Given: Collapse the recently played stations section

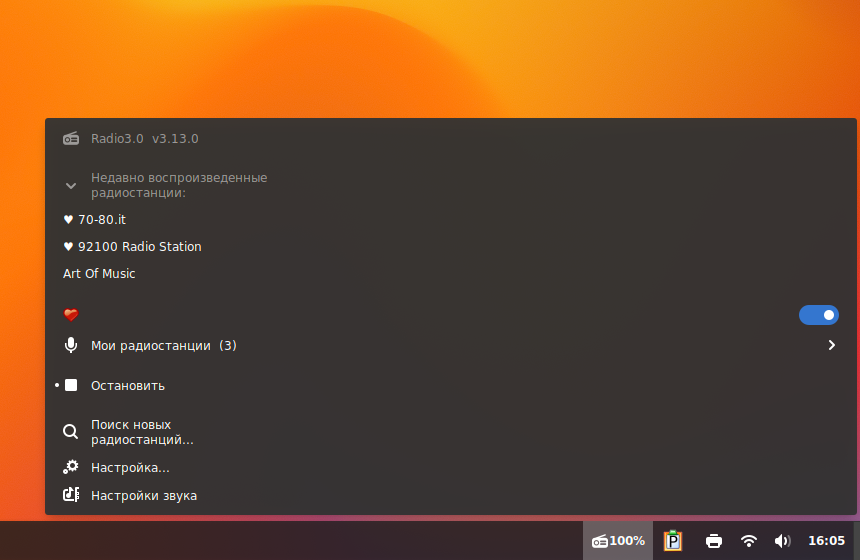Looking at the screenshot, I should tap(71, 186).
